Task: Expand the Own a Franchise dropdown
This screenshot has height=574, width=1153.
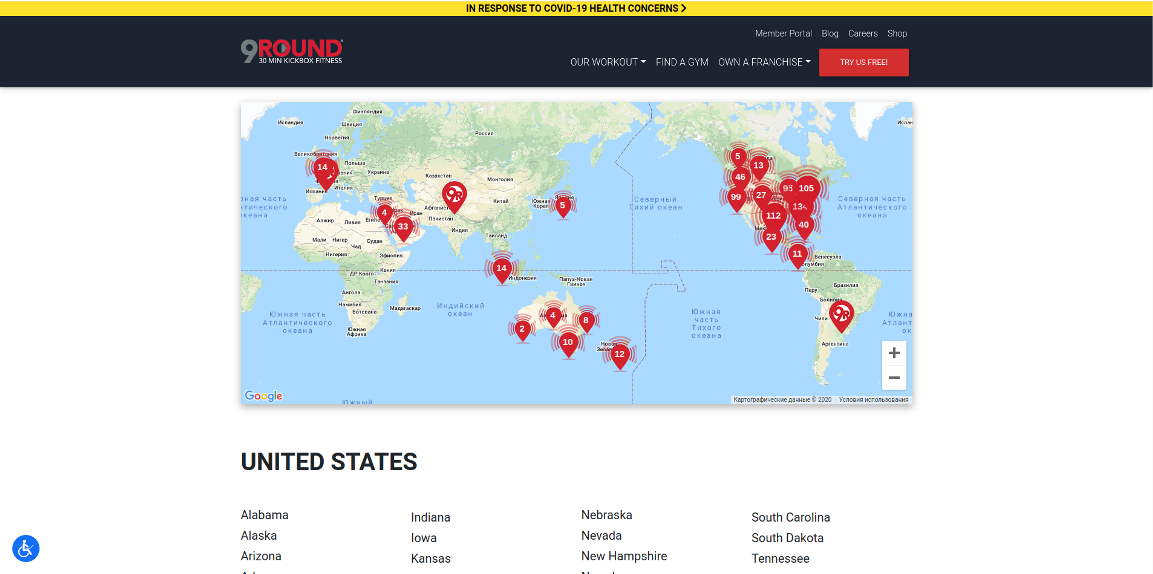Action: (x=765, y=62)
